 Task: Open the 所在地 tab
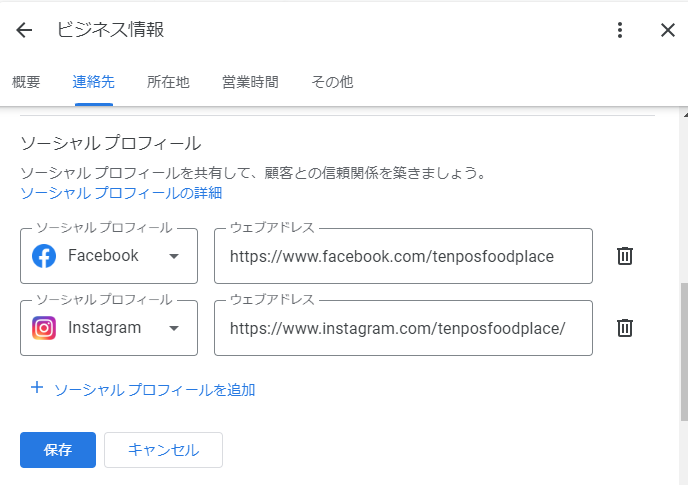(x=168, y=82)
